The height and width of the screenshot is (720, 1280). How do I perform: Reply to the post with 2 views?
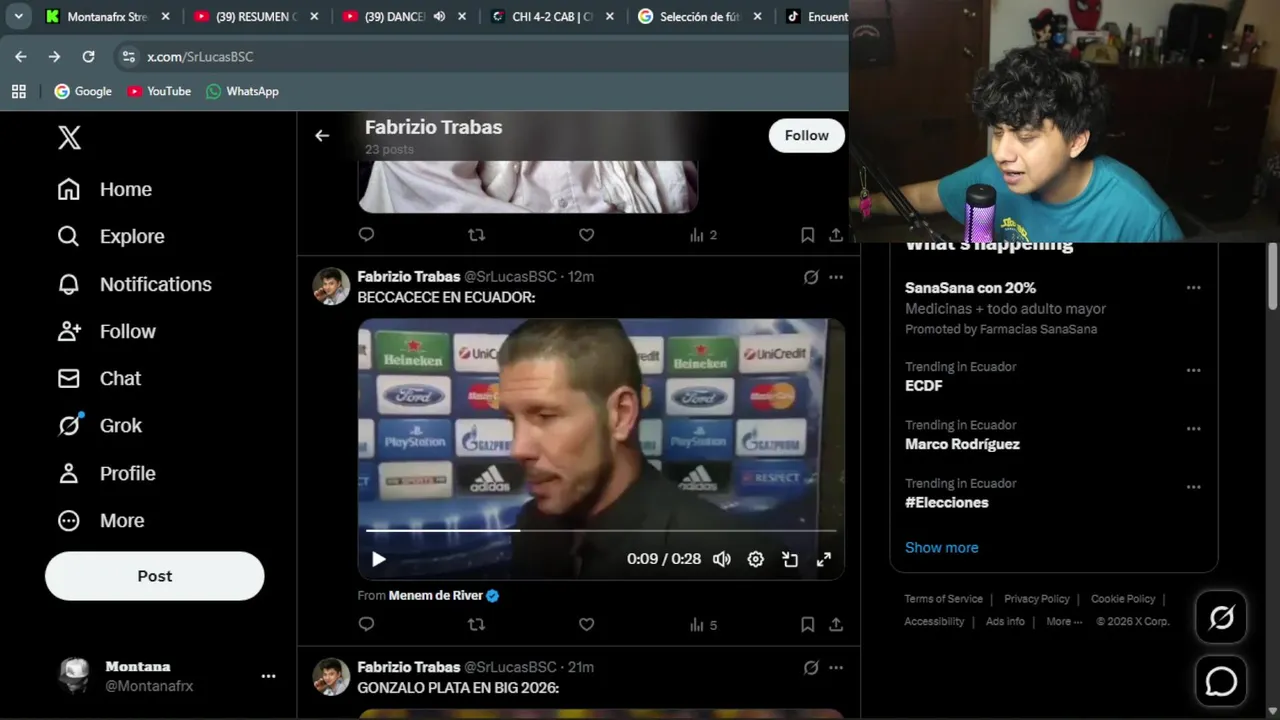point(366,234)
